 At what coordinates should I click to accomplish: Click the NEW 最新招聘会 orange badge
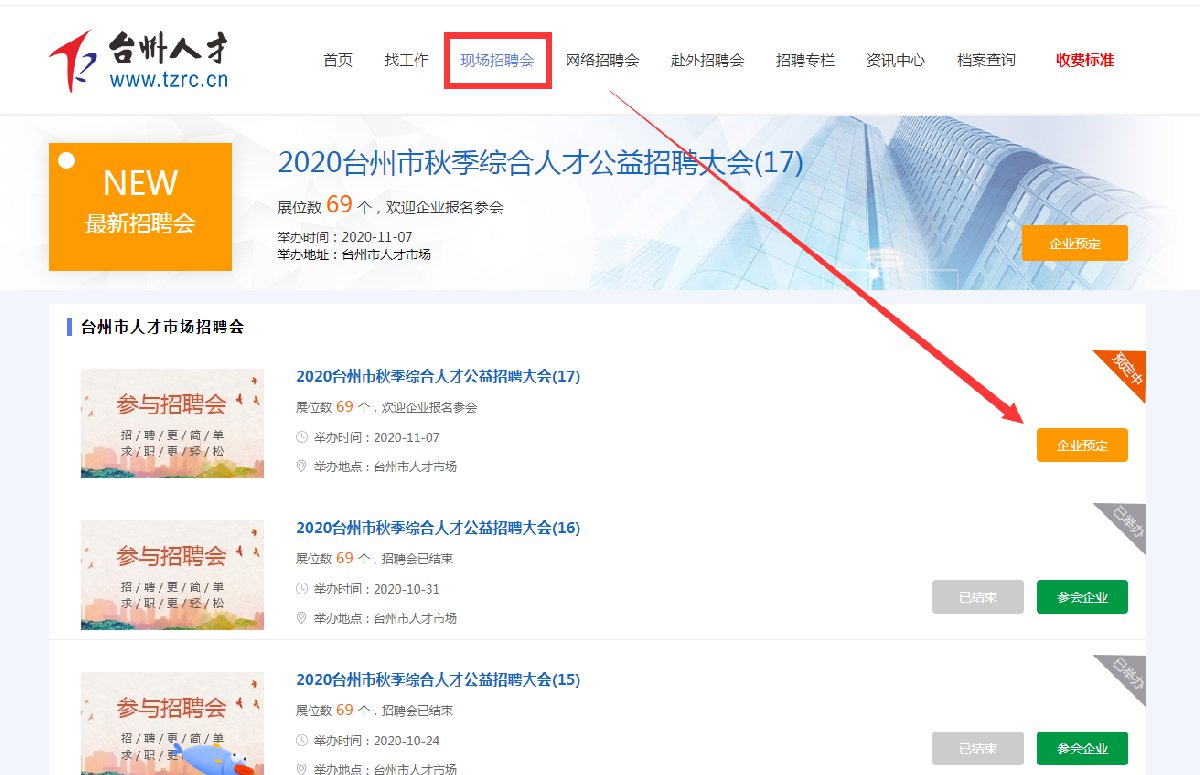[140, 207]
